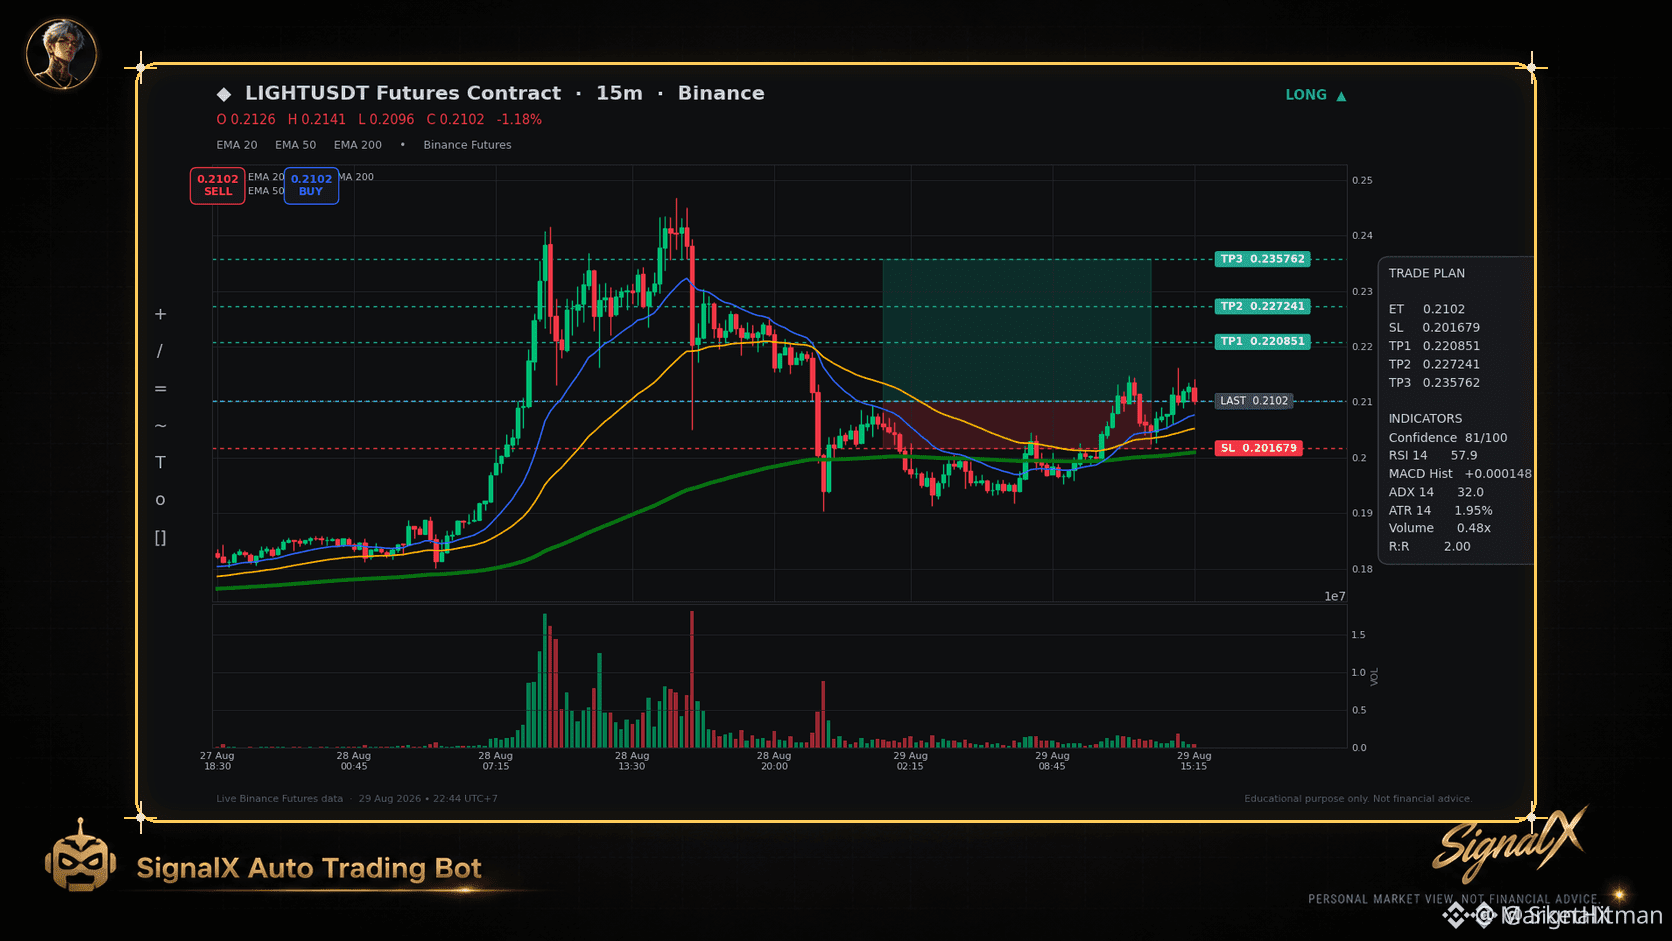This screenshot has width=1672, height=941.
Task: Click the -1.18% change value
Action: [x=519, y=120]
